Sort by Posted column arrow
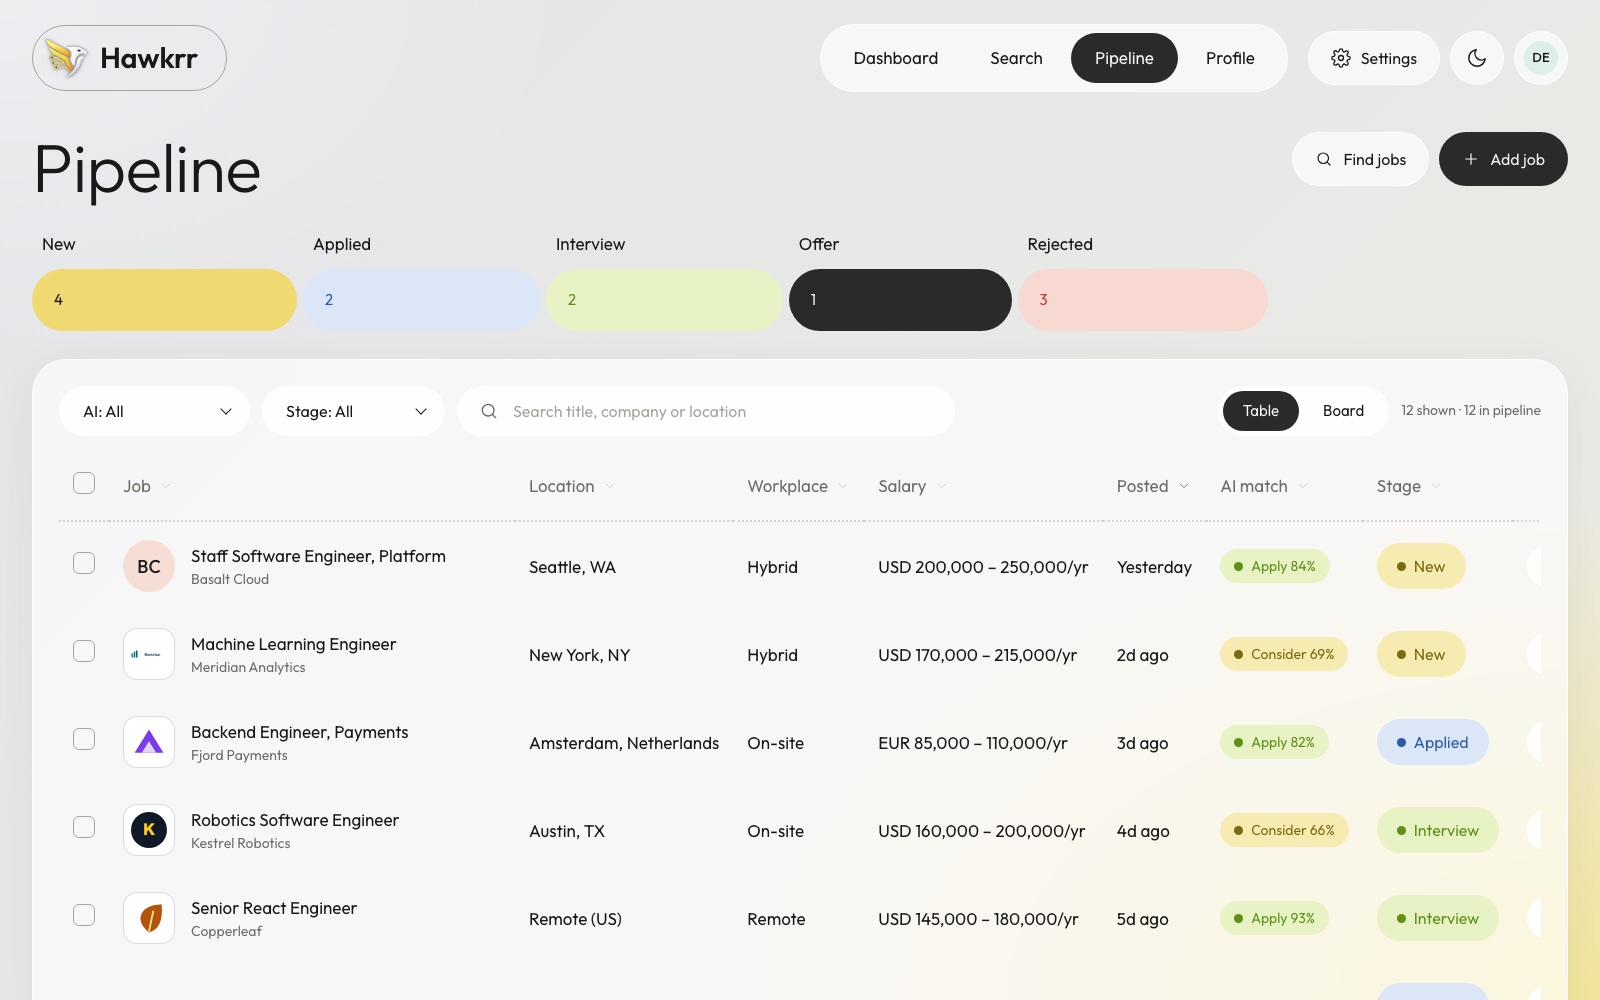This screenshot has height=1000, width=1600. pyautogui.click(x=1184, y=487)
